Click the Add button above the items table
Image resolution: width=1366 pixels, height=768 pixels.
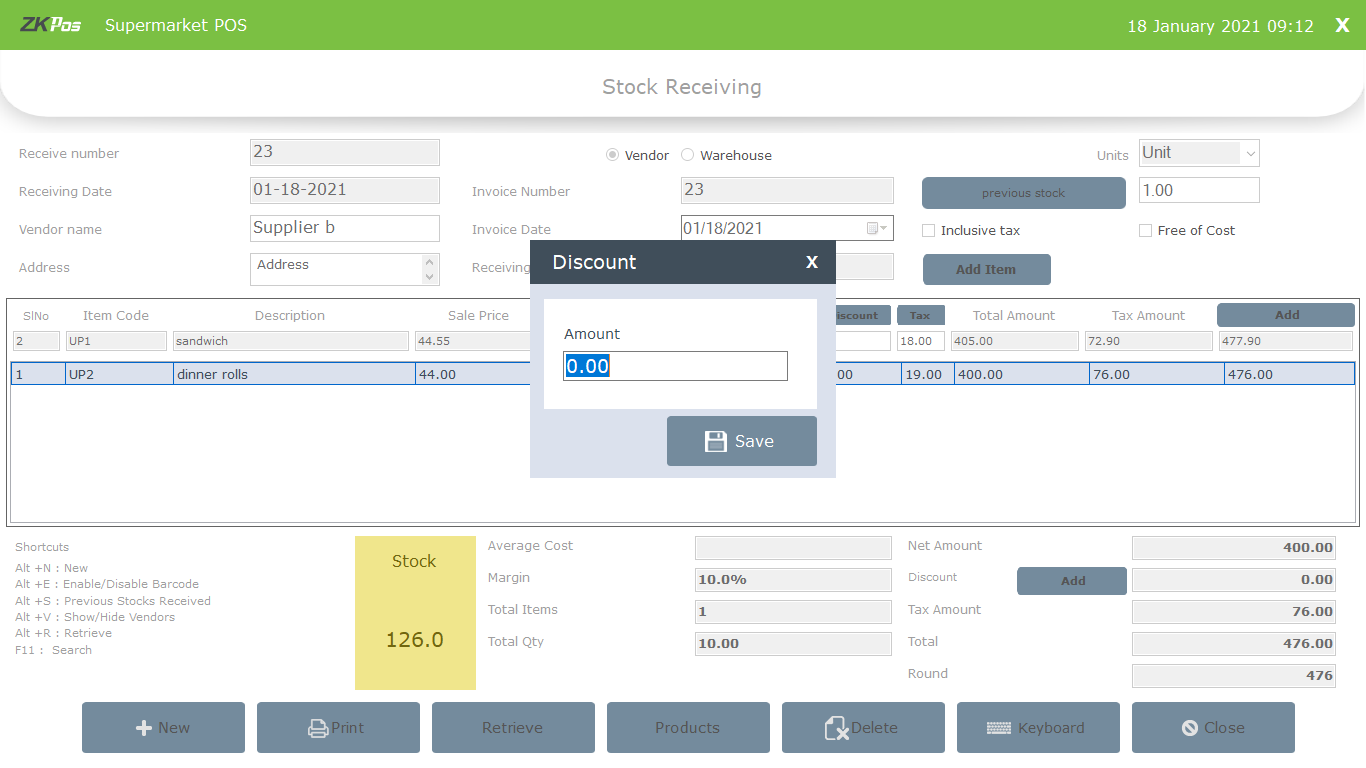tap(1286, 314)
